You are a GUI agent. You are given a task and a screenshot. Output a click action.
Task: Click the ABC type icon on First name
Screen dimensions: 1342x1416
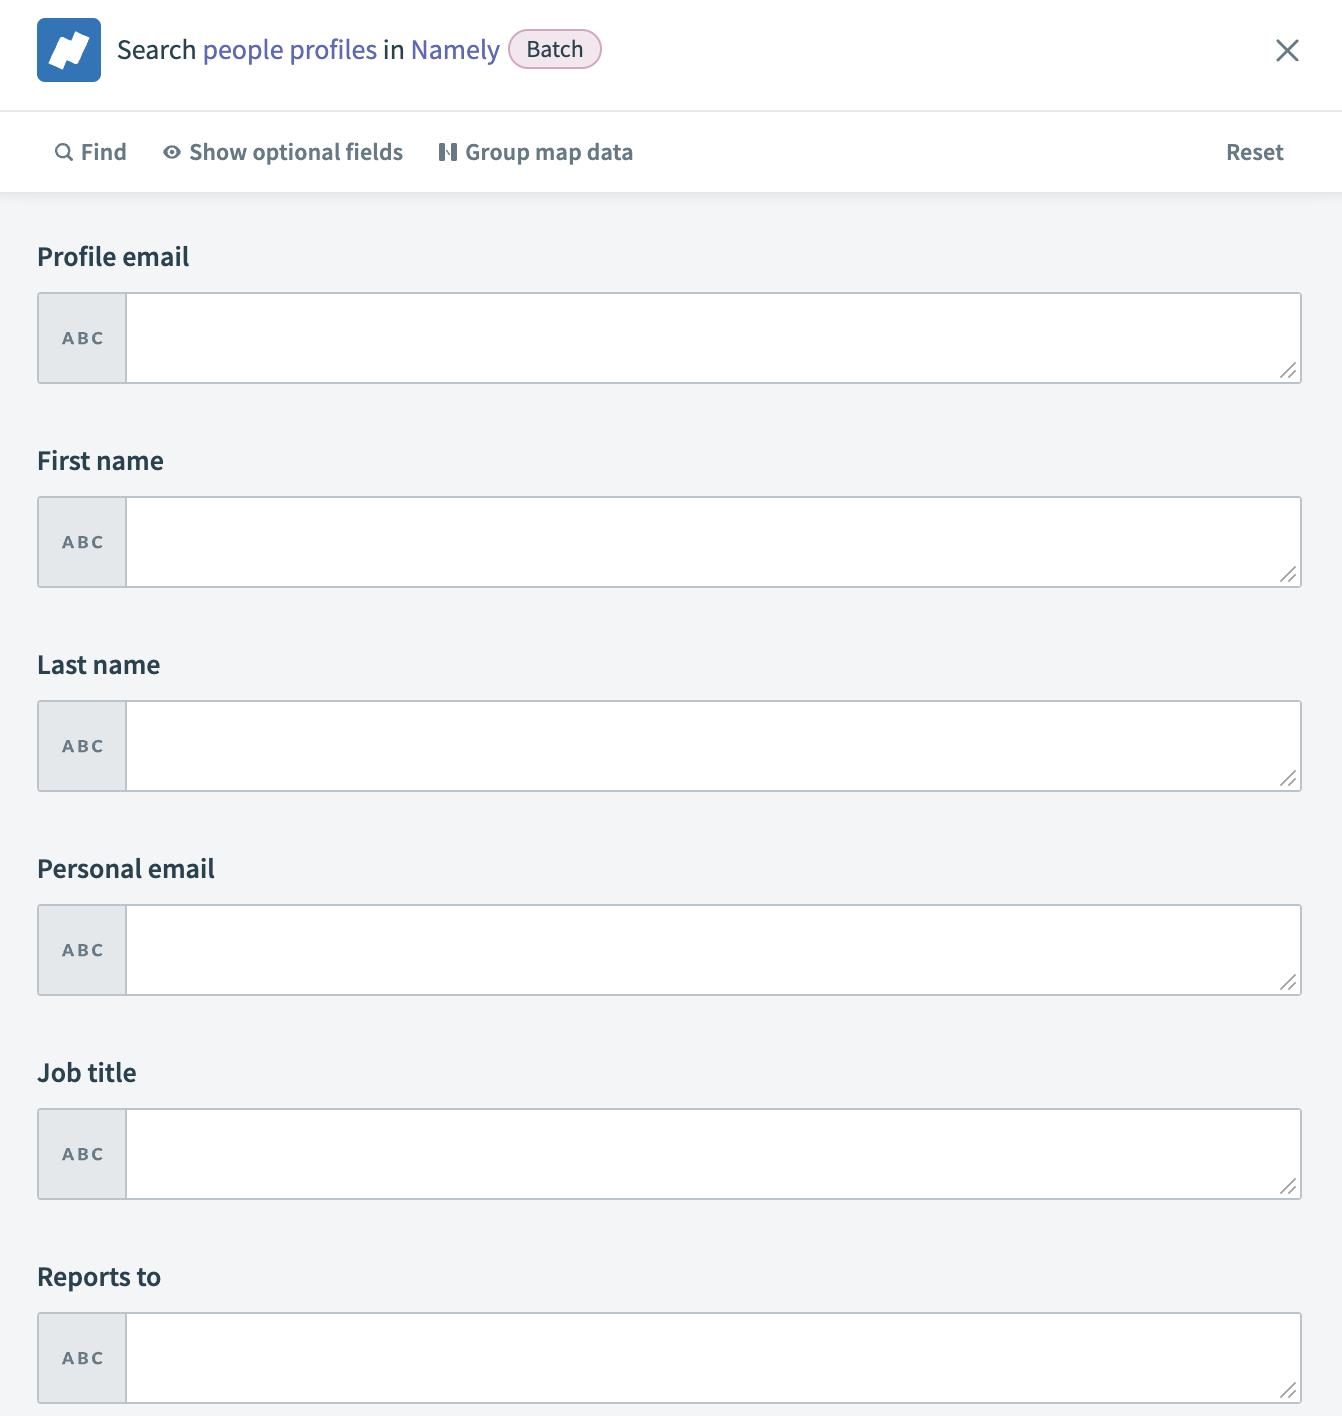(x=81, y=541)
